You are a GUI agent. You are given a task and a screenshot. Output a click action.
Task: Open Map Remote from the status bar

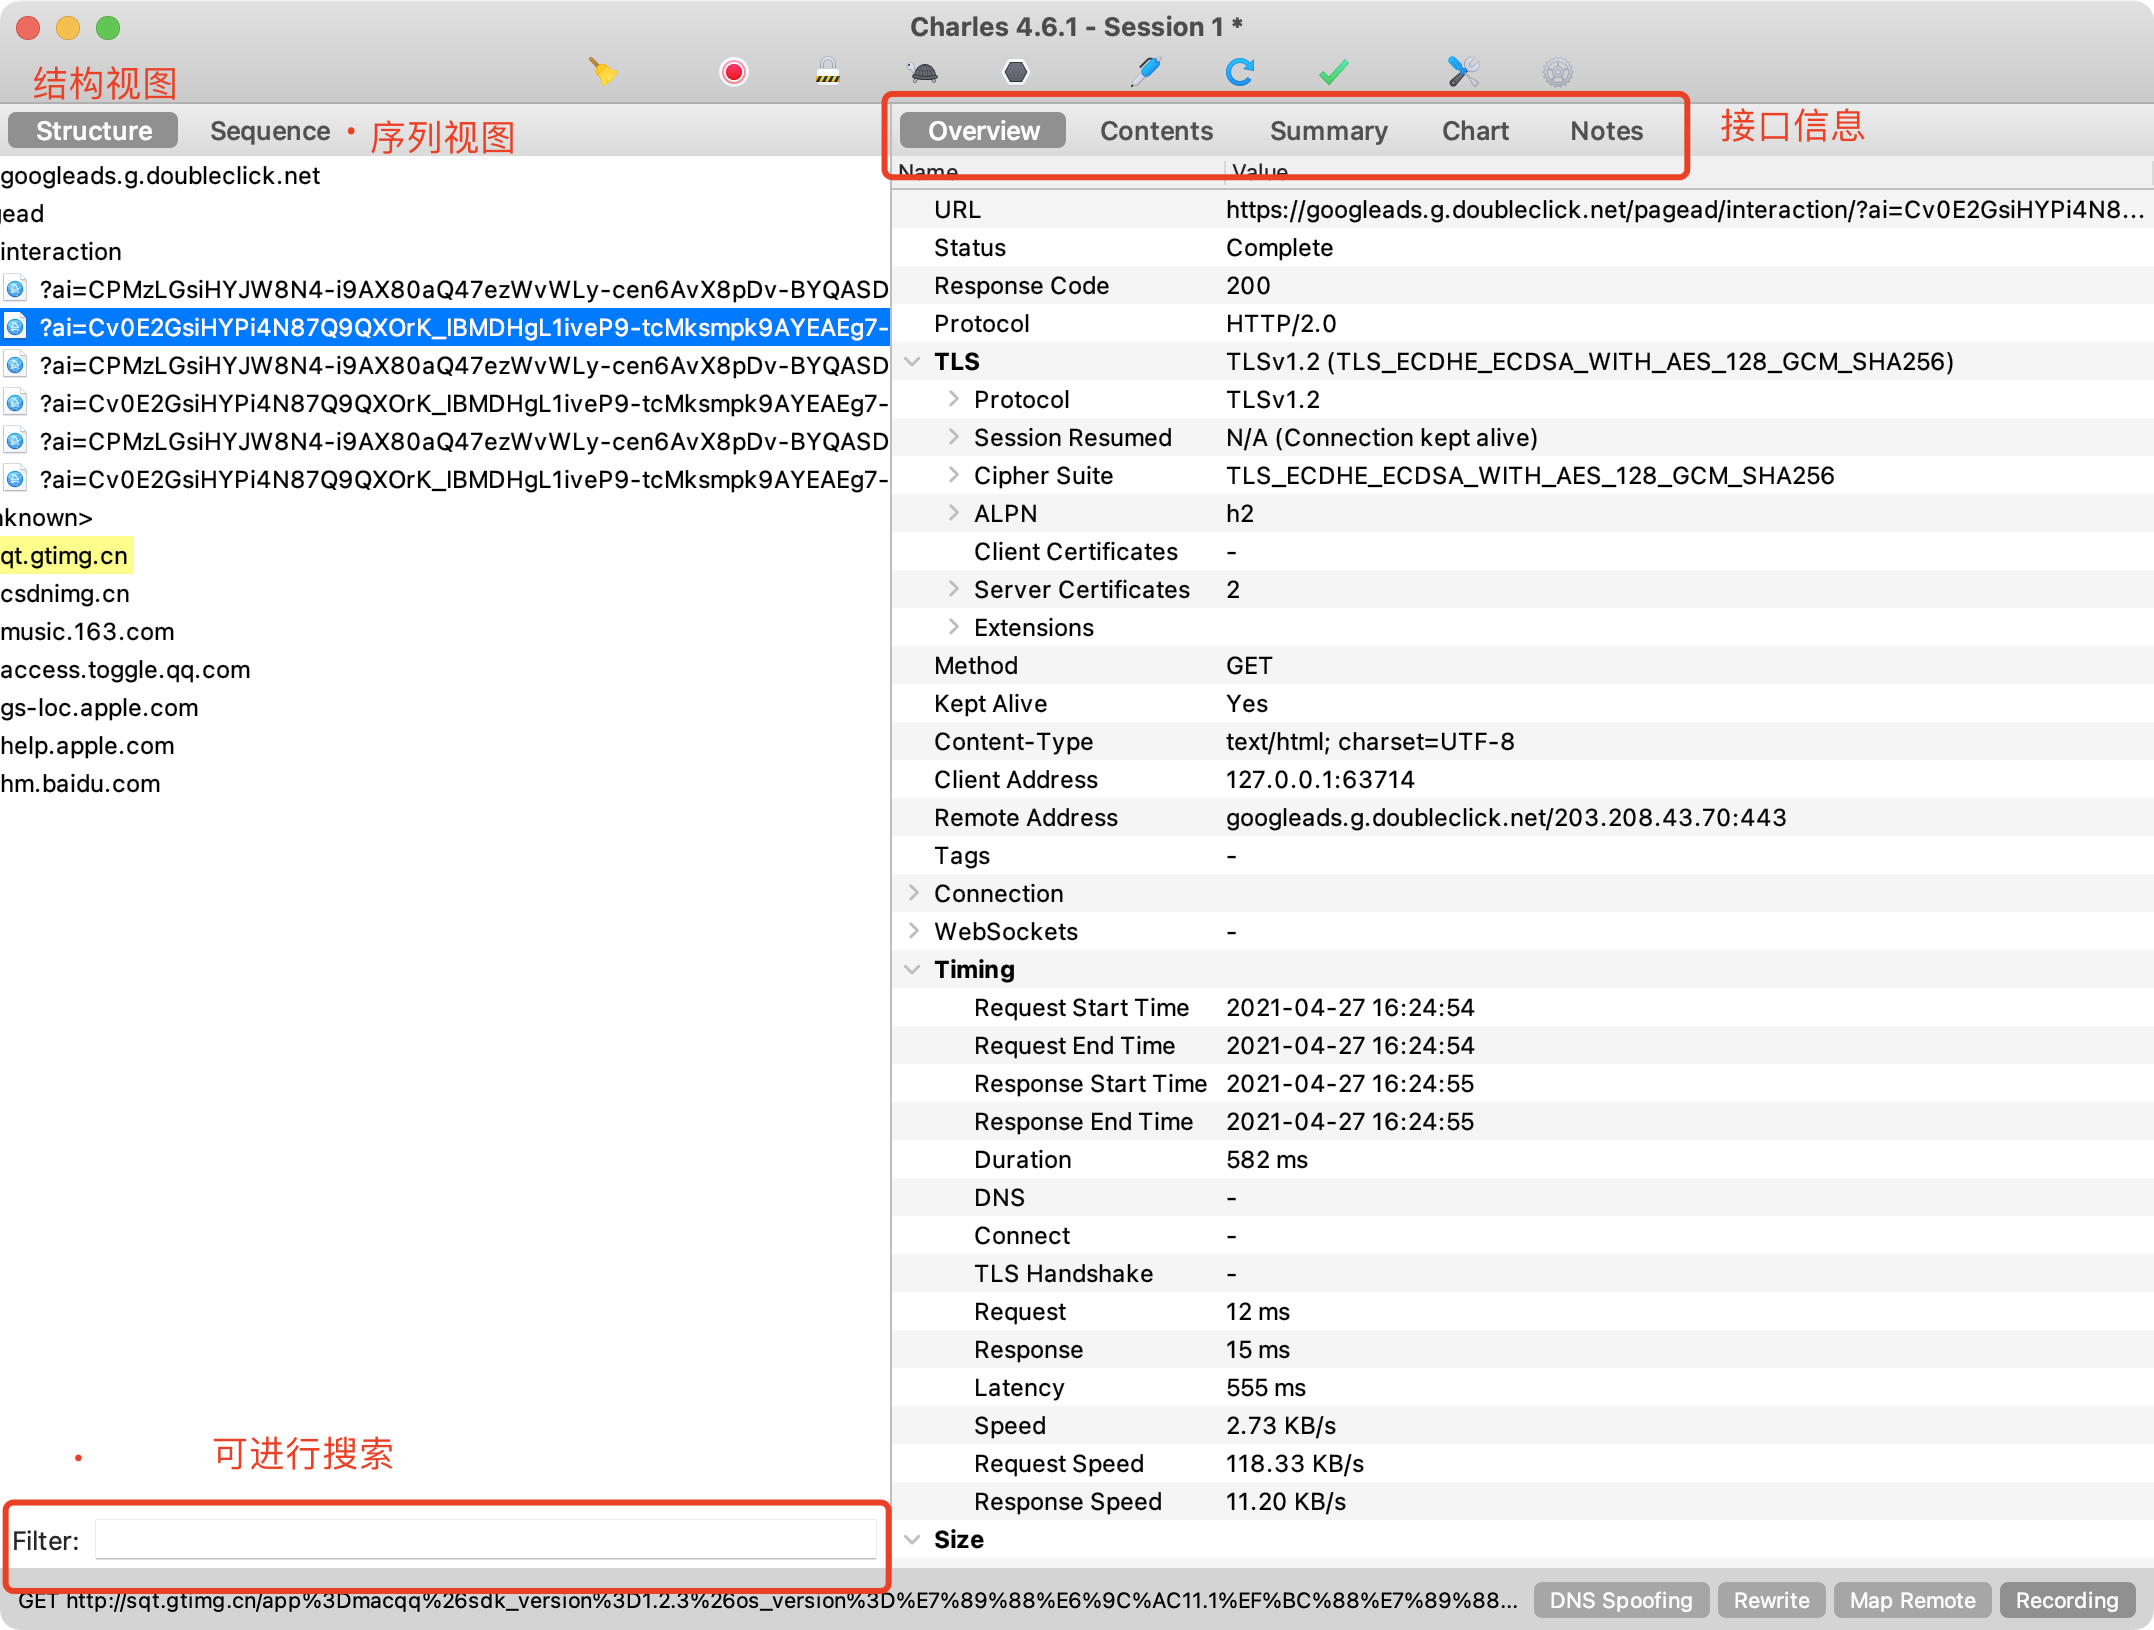1911,1599
